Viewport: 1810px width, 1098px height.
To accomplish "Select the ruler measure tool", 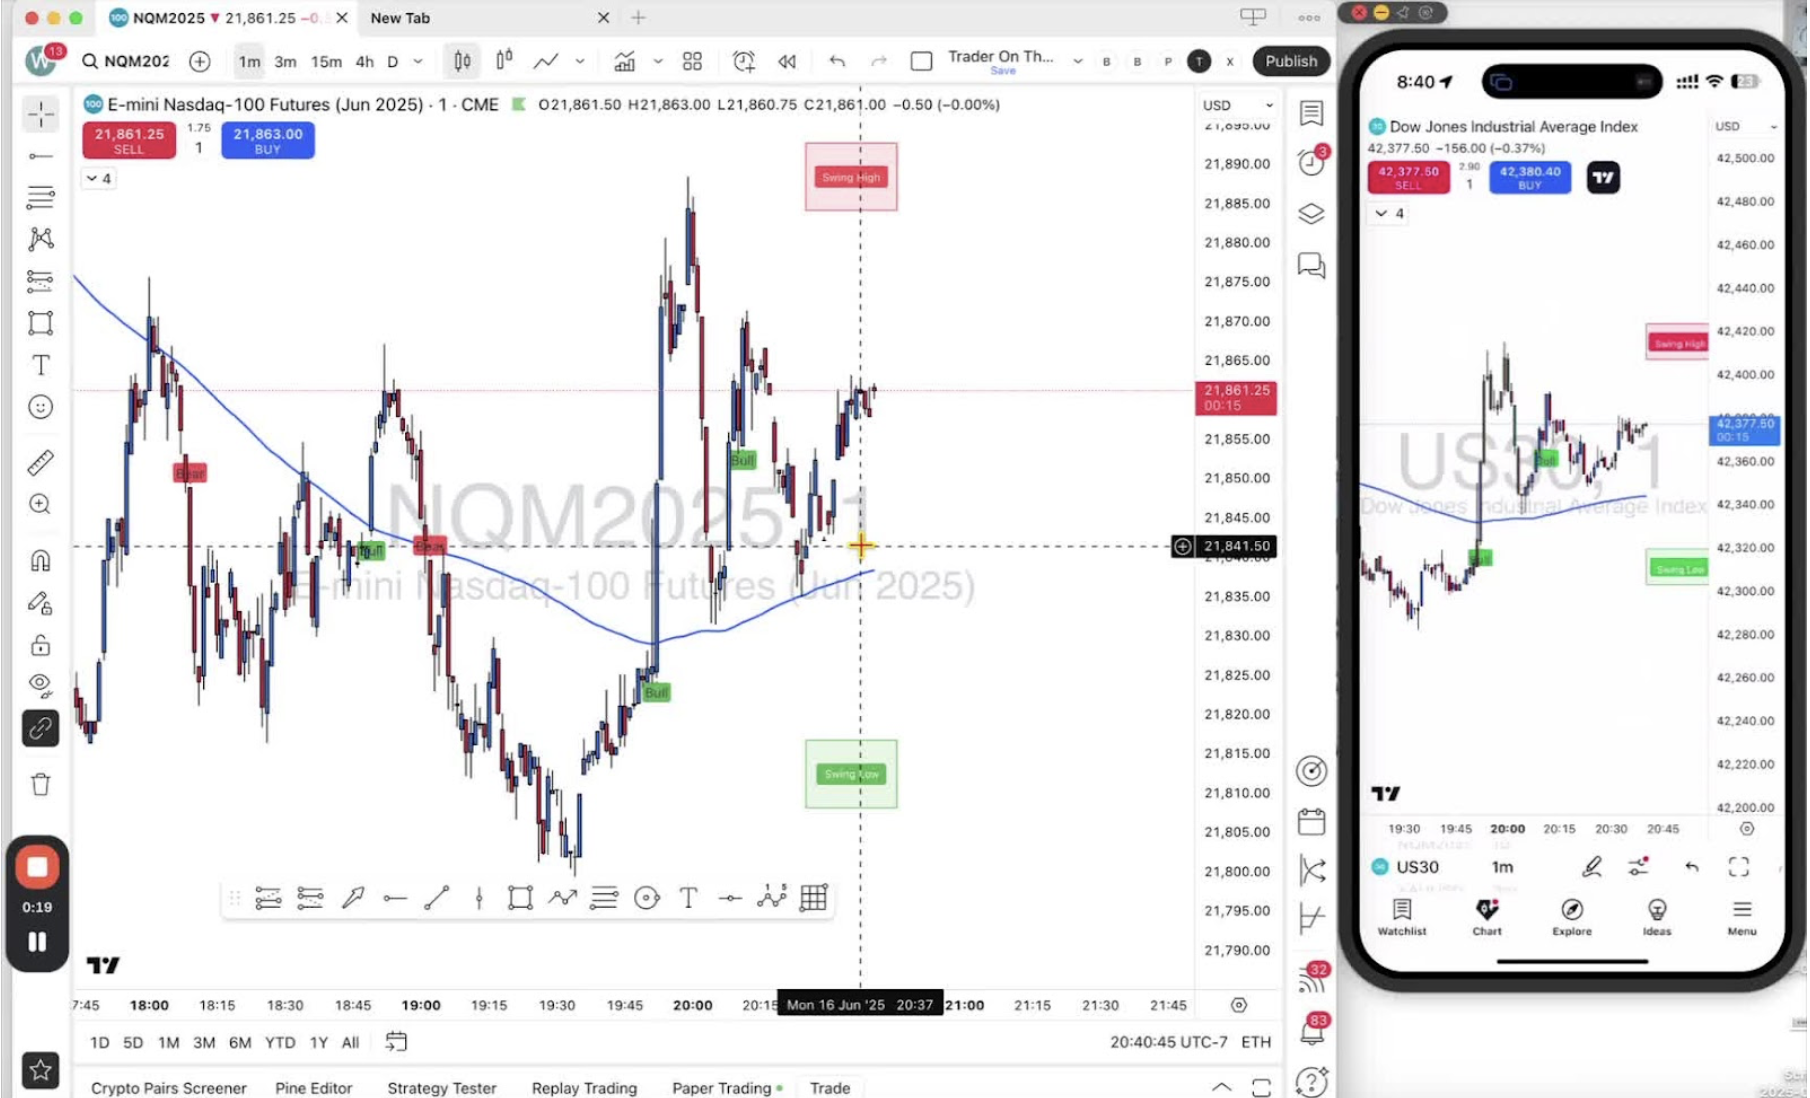I will [41, 463].
